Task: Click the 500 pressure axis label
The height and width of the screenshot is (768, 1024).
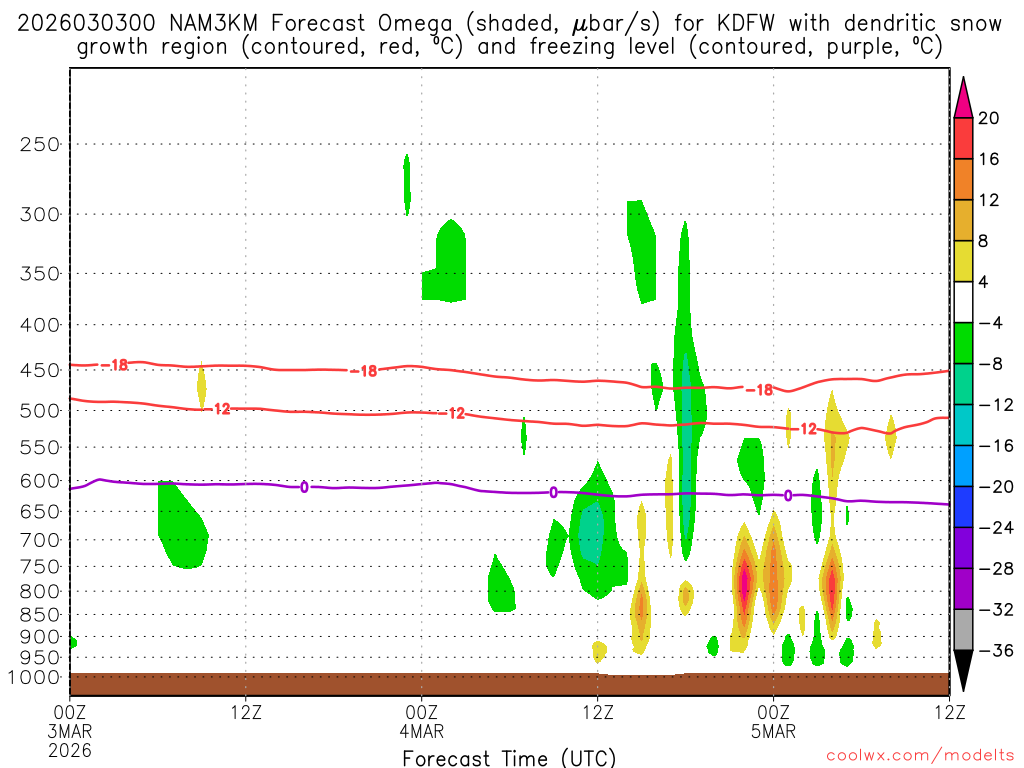Action: pyautogui.click(x=40, y=411)
